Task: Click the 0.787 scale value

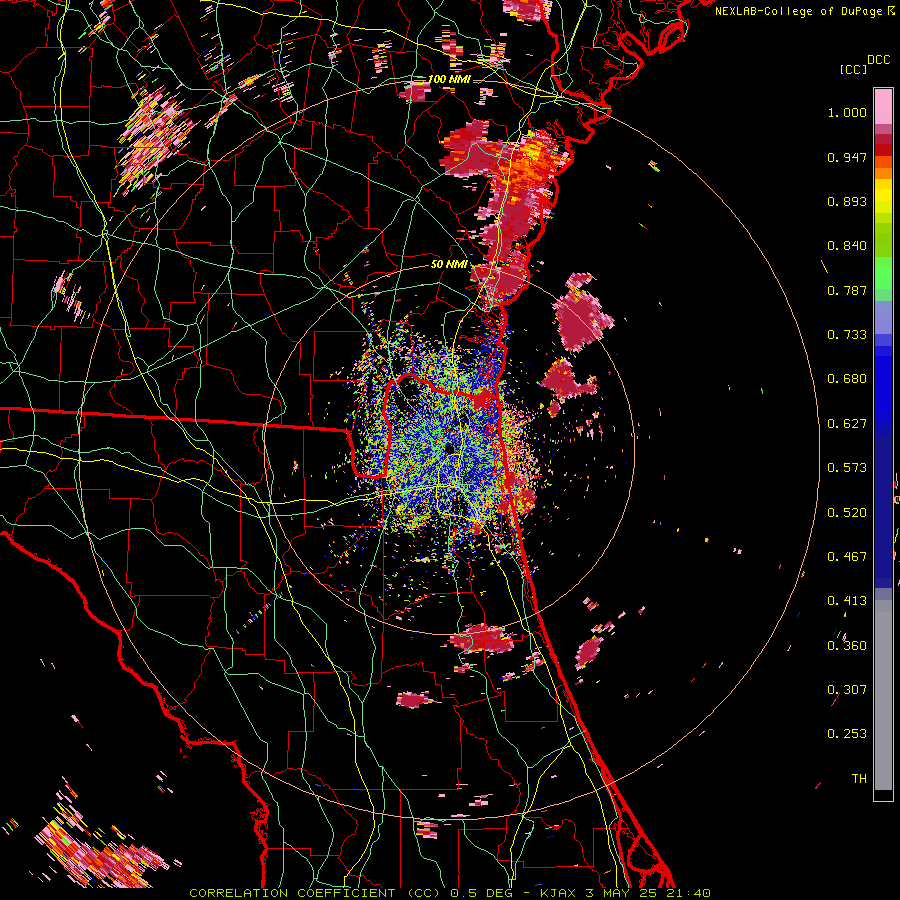Action: click(847, 290)
